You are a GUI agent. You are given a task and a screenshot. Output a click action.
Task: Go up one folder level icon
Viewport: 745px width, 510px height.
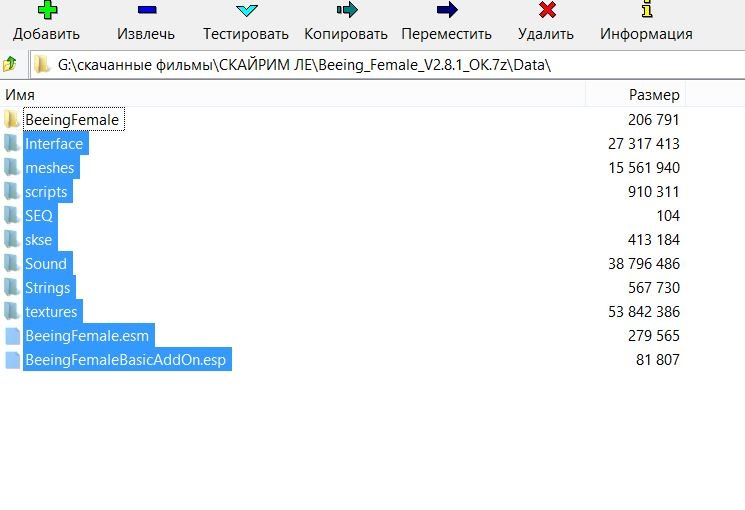coord(10,65)
